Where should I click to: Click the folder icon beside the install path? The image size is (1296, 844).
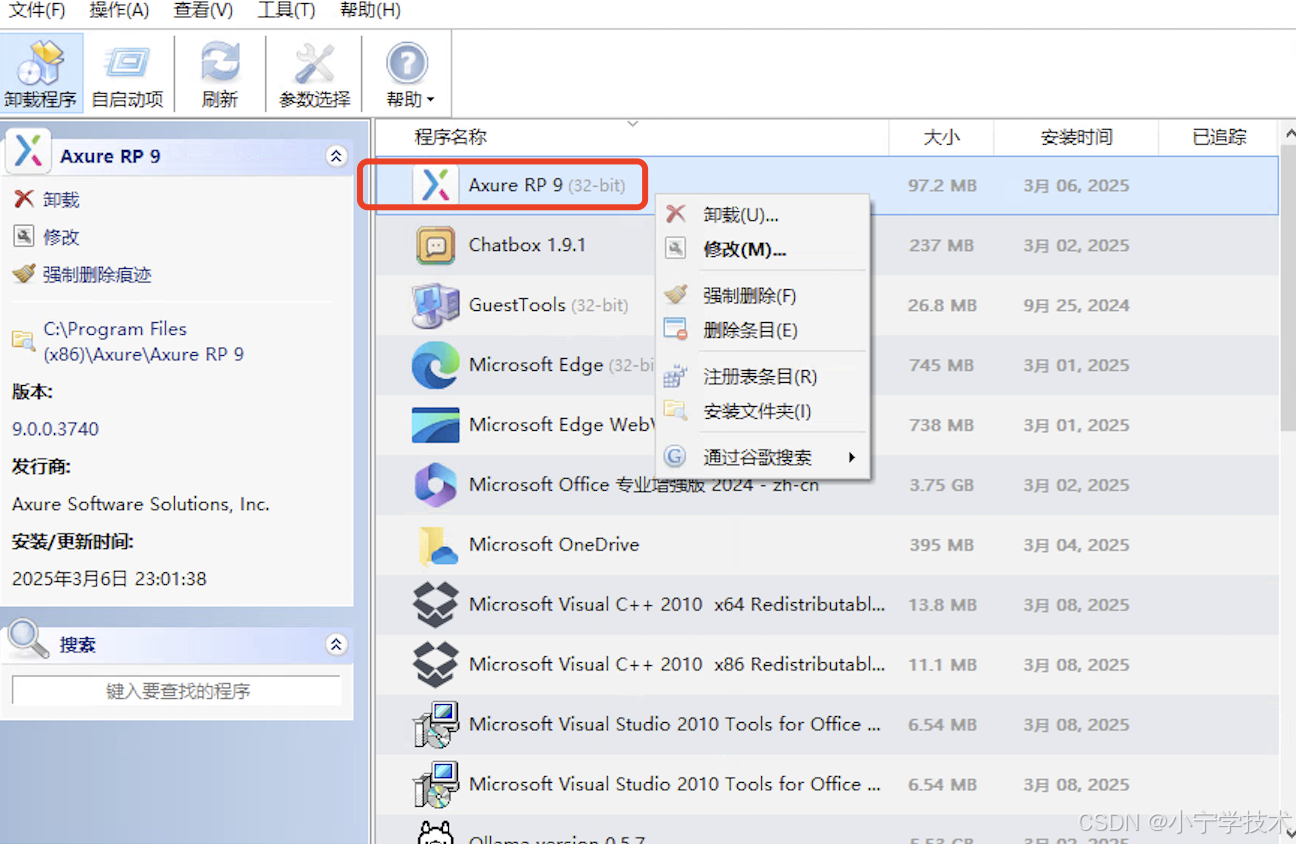pos(23,340)
